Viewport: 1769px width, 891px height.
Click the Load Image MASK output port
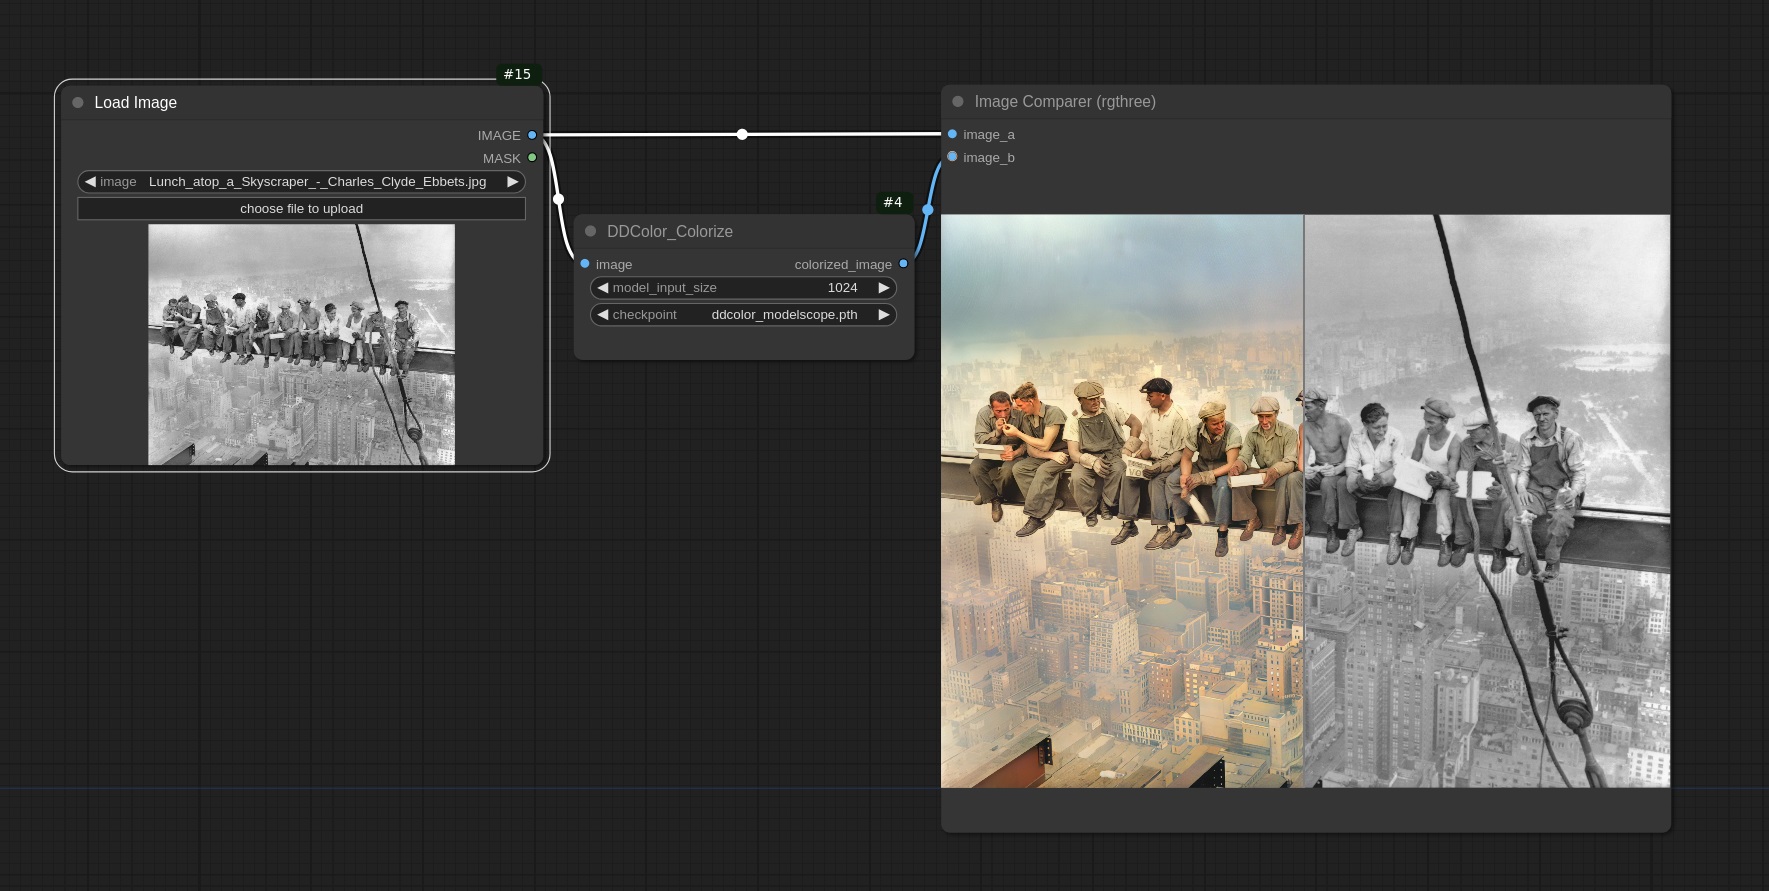532,158
